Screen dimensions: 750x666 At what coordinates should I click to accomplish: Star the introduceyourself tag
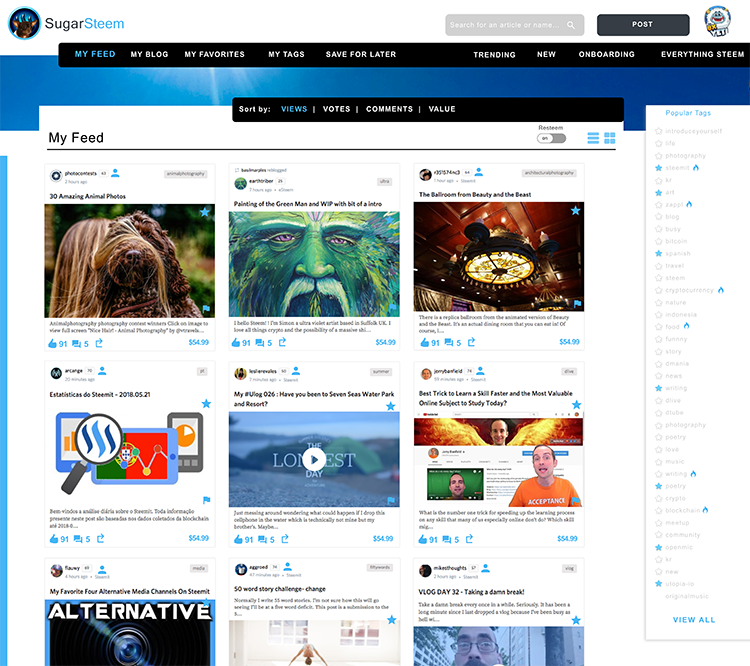[659, 131]
